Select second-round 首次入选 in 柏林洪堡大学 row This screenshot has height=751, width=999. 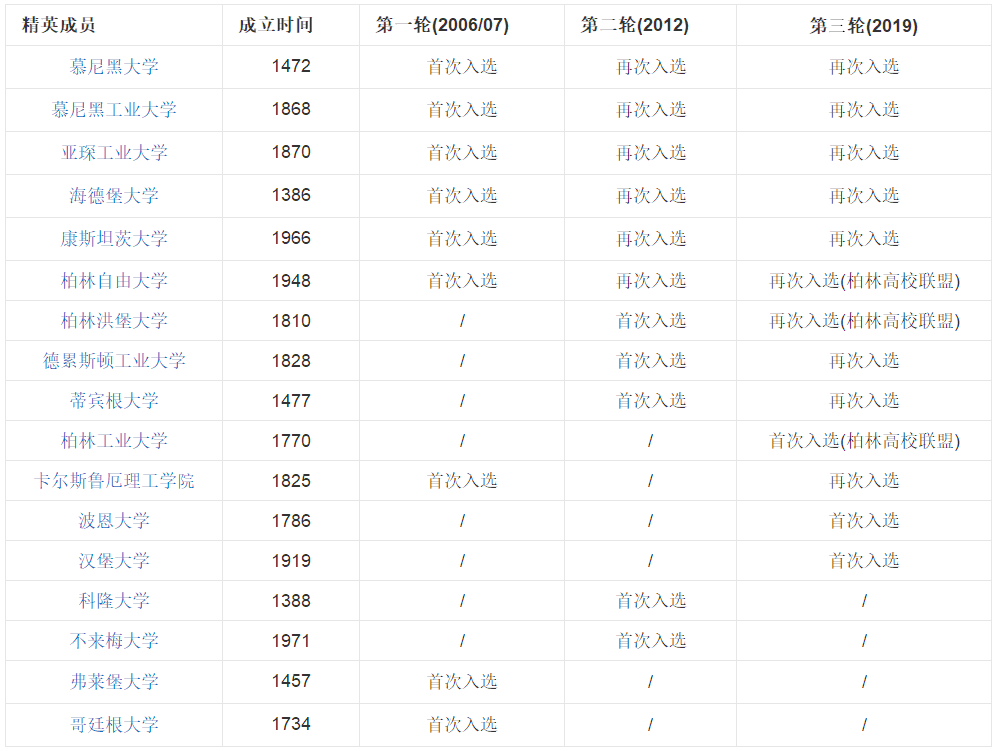(650, 321)
